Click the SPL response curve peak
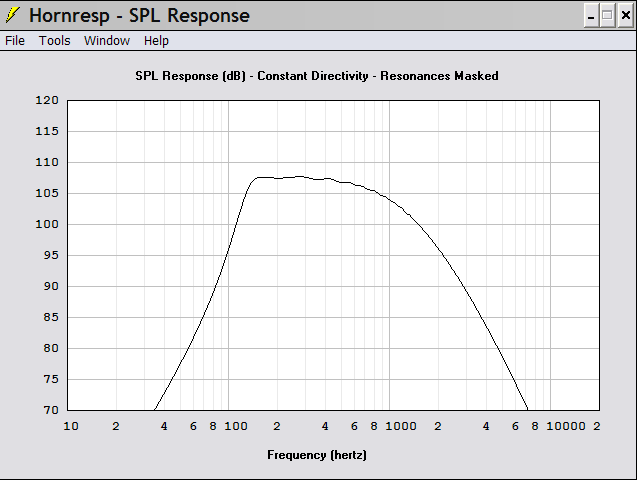Screen dimensions: 637x480 (x=300, y=176)
